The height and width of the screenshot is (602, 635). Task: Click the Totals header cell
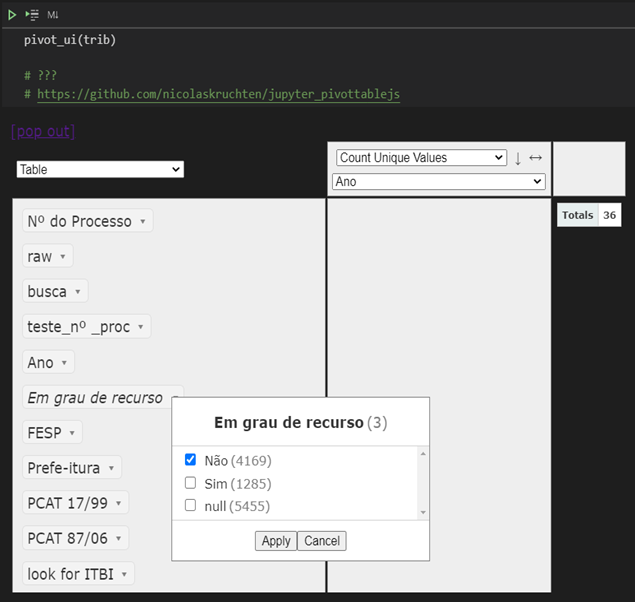coord(577,215)
